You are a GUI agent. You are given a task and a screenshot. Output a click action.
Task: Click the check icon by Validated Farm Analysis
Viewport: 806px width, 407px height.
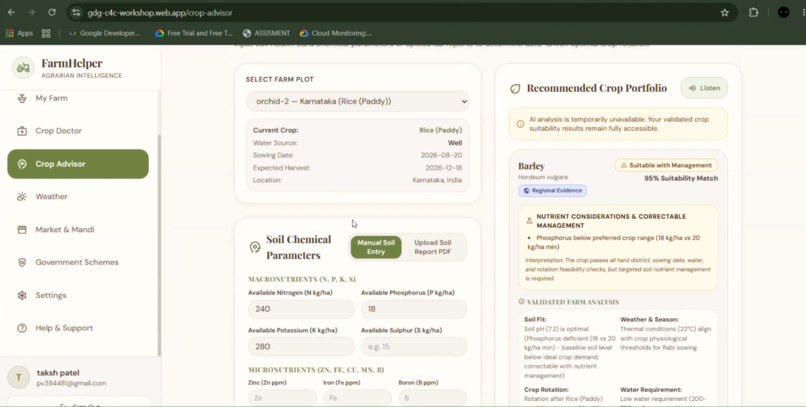521,302
